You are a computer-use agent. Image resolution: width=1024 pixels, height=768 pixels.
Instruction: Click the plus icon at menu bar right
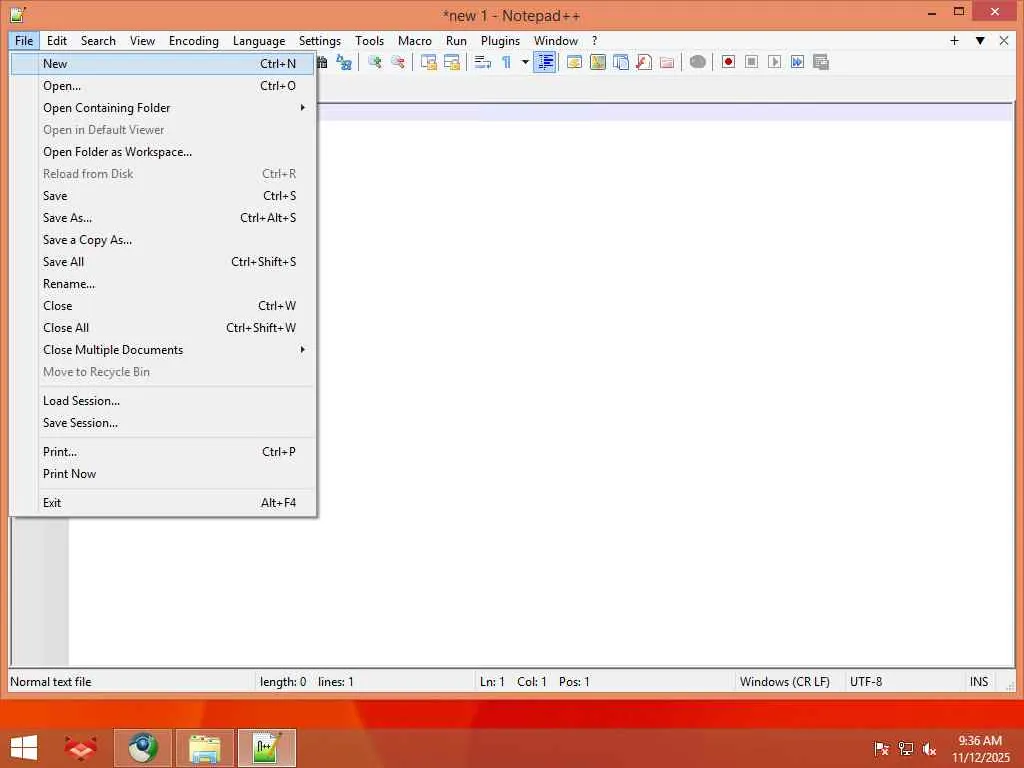coord(954,40)
